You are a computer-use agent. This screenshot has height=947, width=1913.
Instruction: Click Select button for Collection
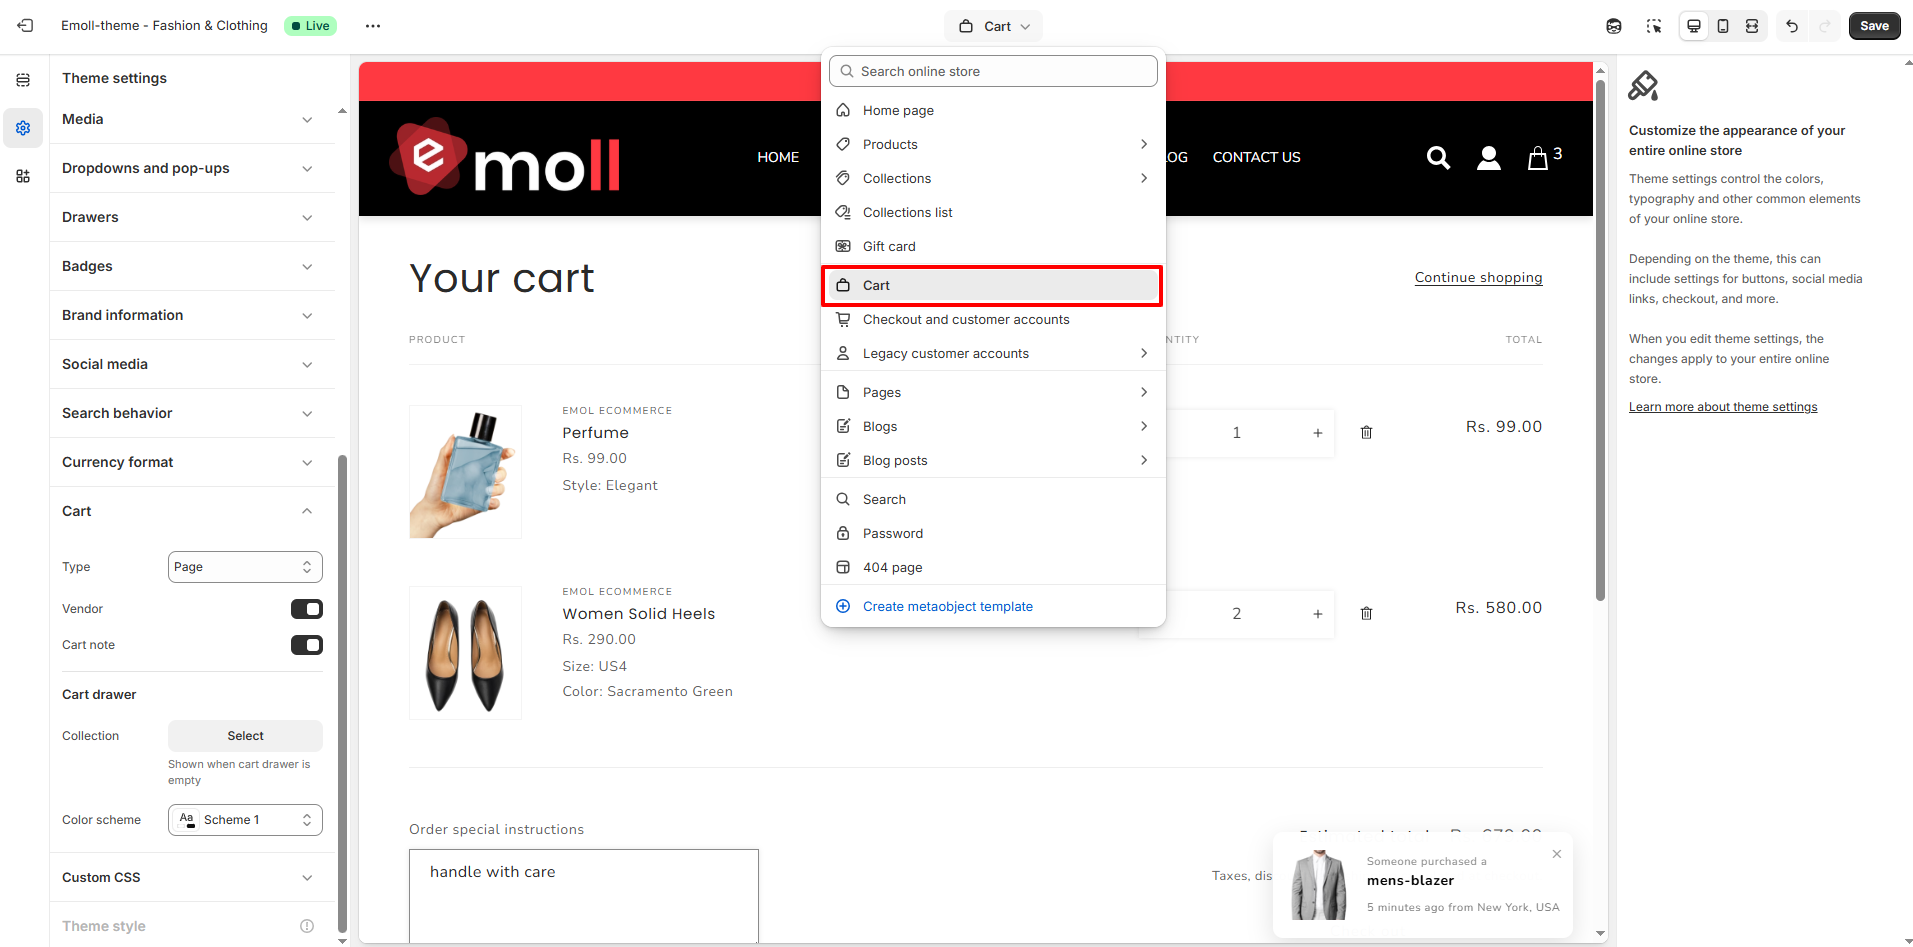click(245, 736)
